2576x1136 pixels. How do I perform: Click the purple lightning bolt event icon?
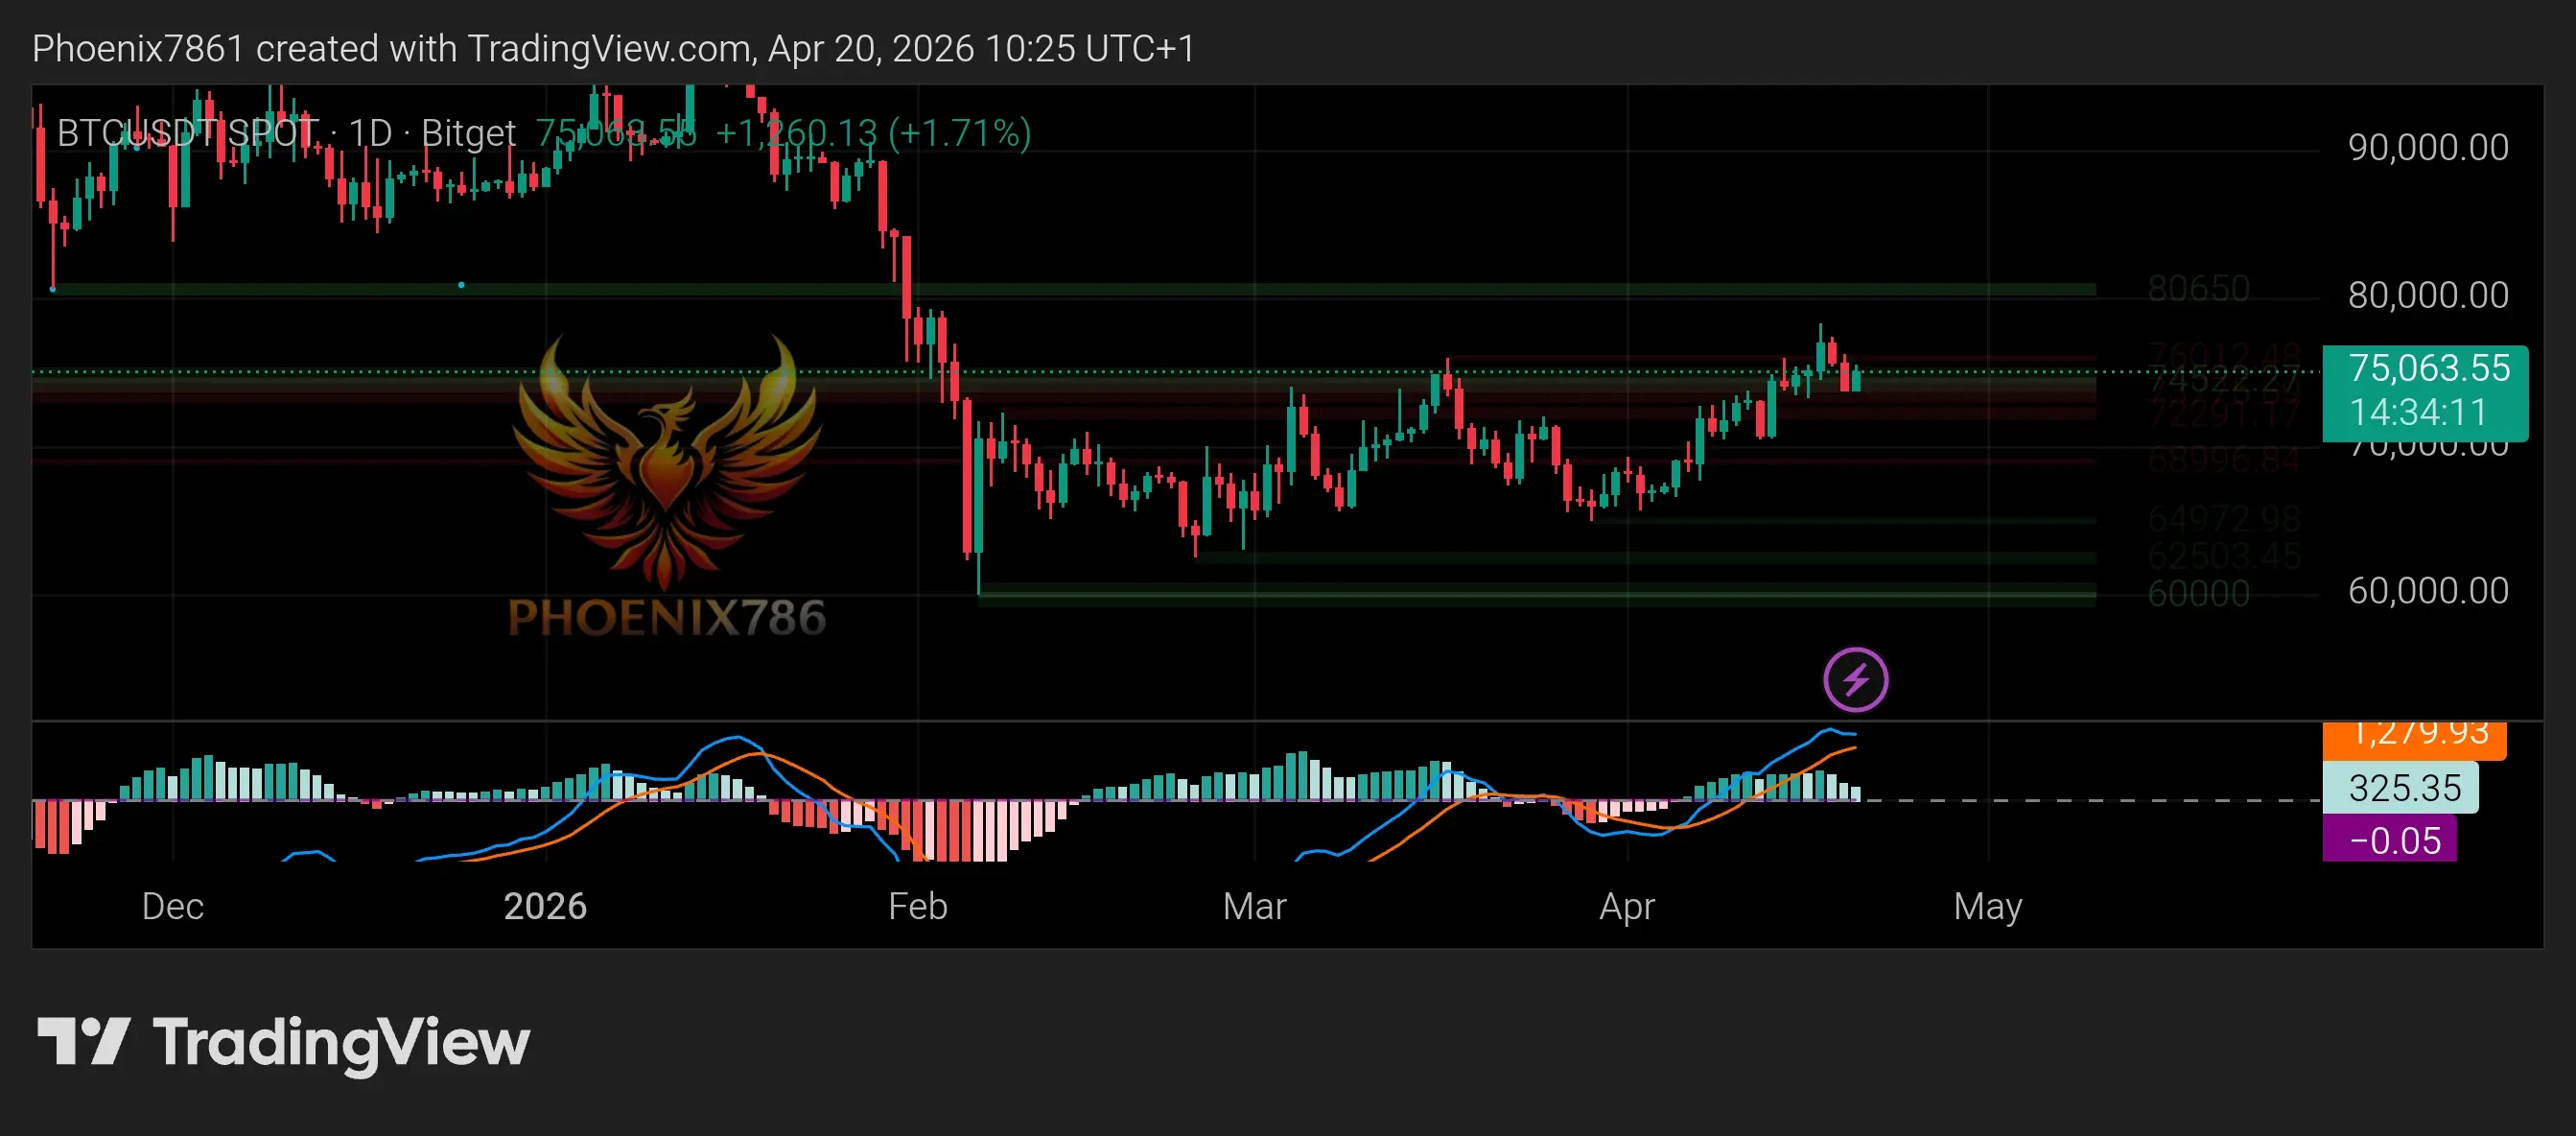click(x=1855, y=680)
